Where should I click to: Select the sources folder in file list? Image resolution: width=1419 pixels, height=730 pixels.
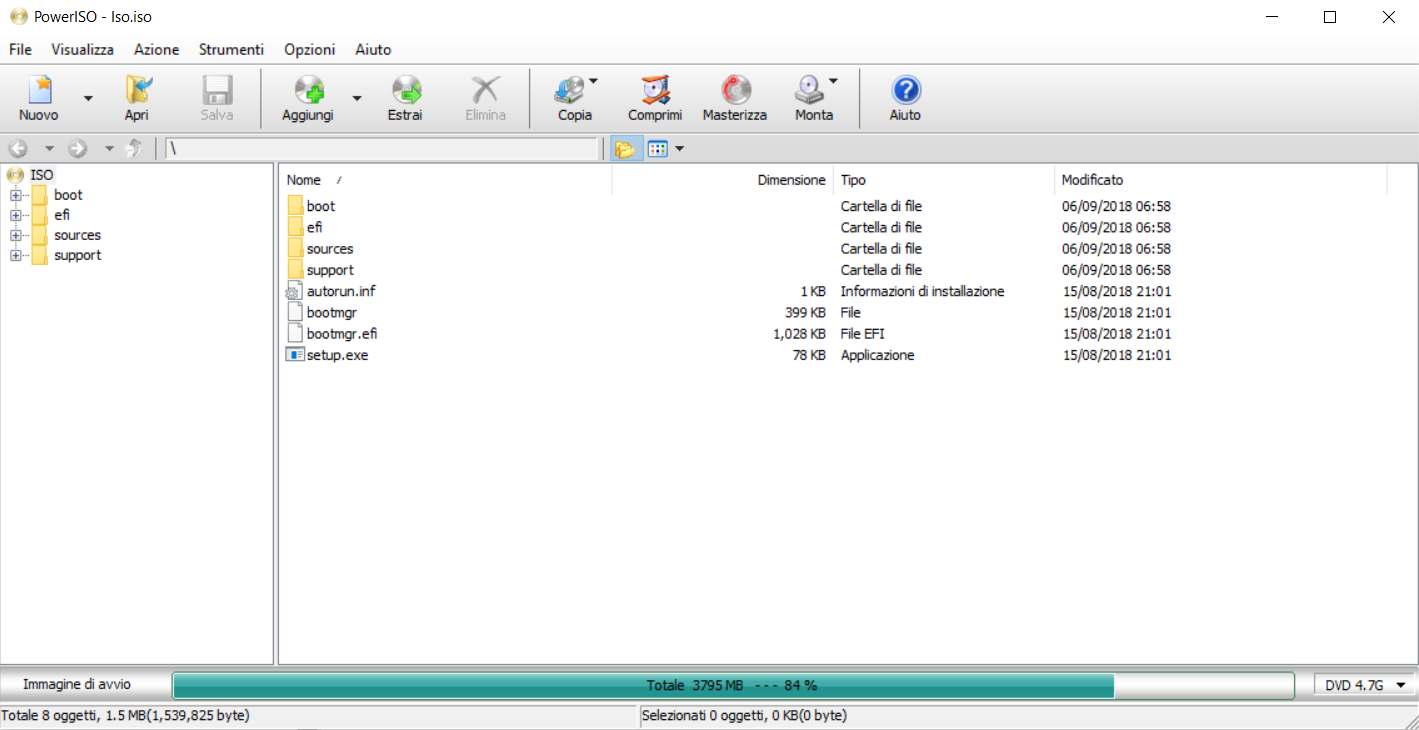(x=329, y=248)
